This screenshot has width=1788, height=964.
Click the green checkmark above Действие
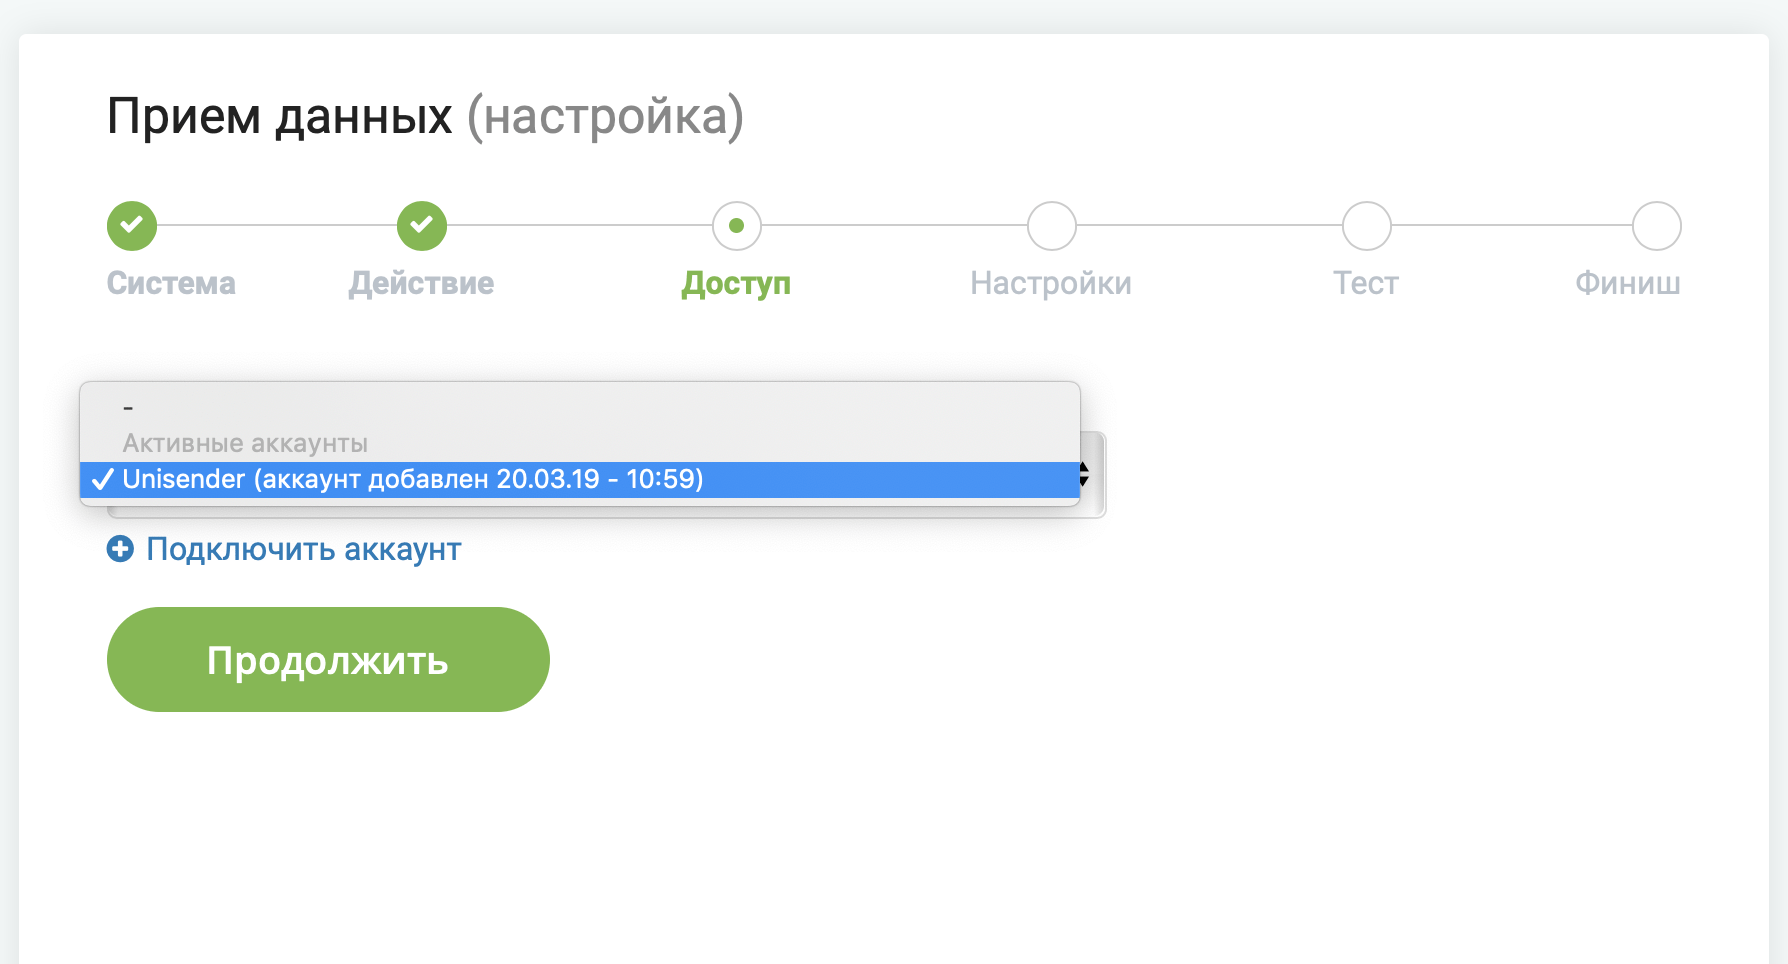[422, 226]
